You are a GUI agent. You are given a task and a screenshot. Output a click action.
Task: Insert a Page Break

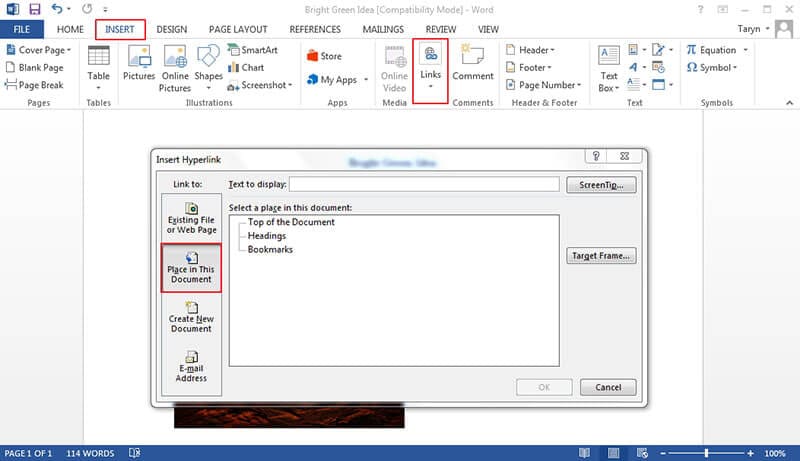coord(35,85)
